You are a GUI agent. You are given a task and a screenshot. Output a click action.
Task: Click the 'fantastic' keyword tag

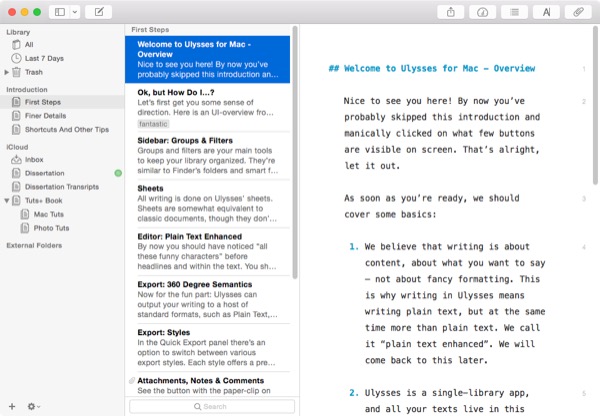click(x=153, y=124)
